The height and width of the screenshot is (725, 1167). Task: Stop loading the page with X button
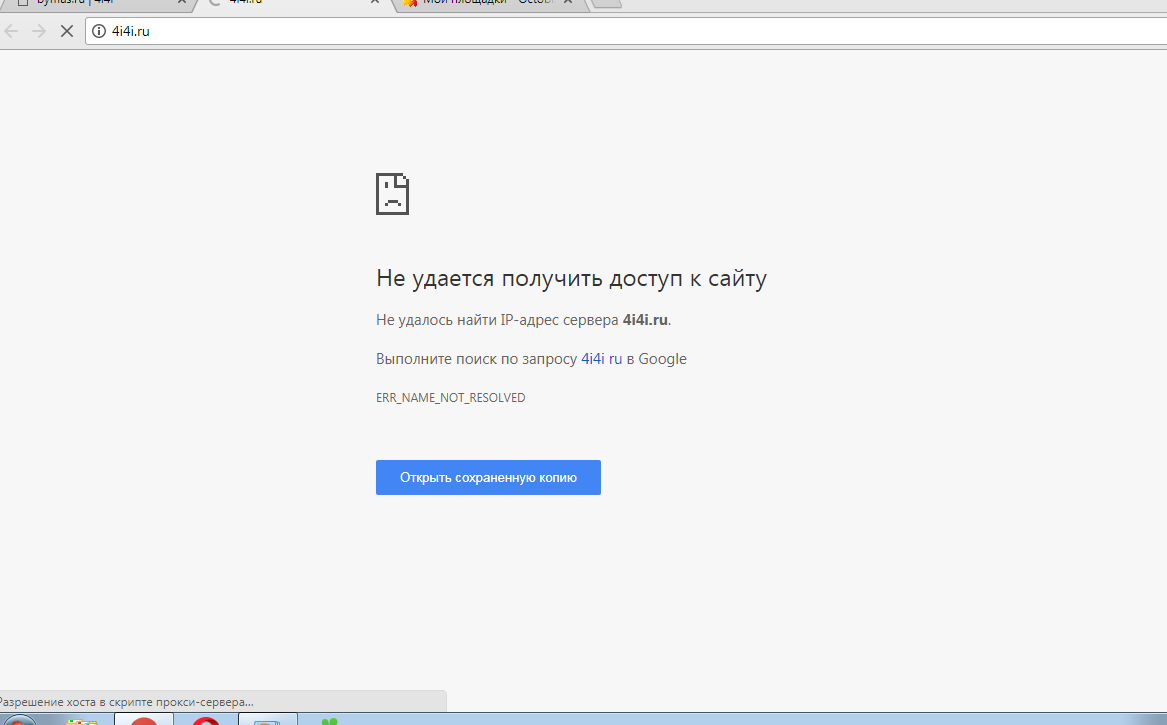67,31
